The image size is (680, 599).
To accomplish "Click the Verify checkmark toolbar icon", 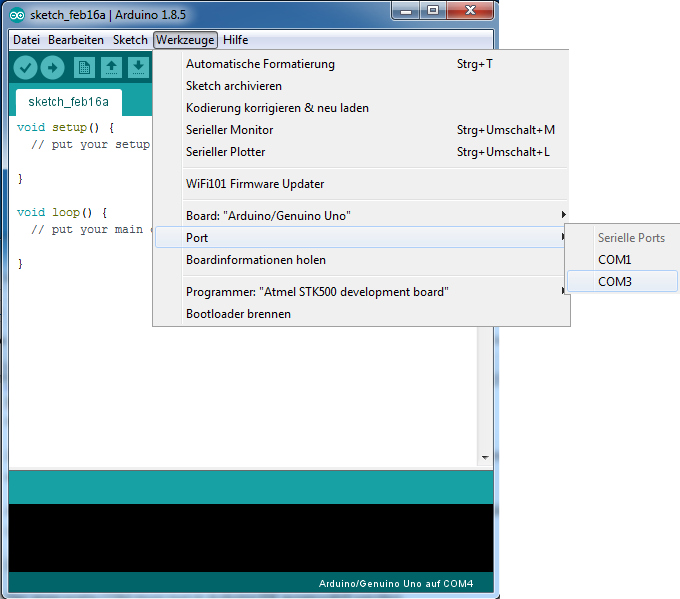I will [25, 67].
